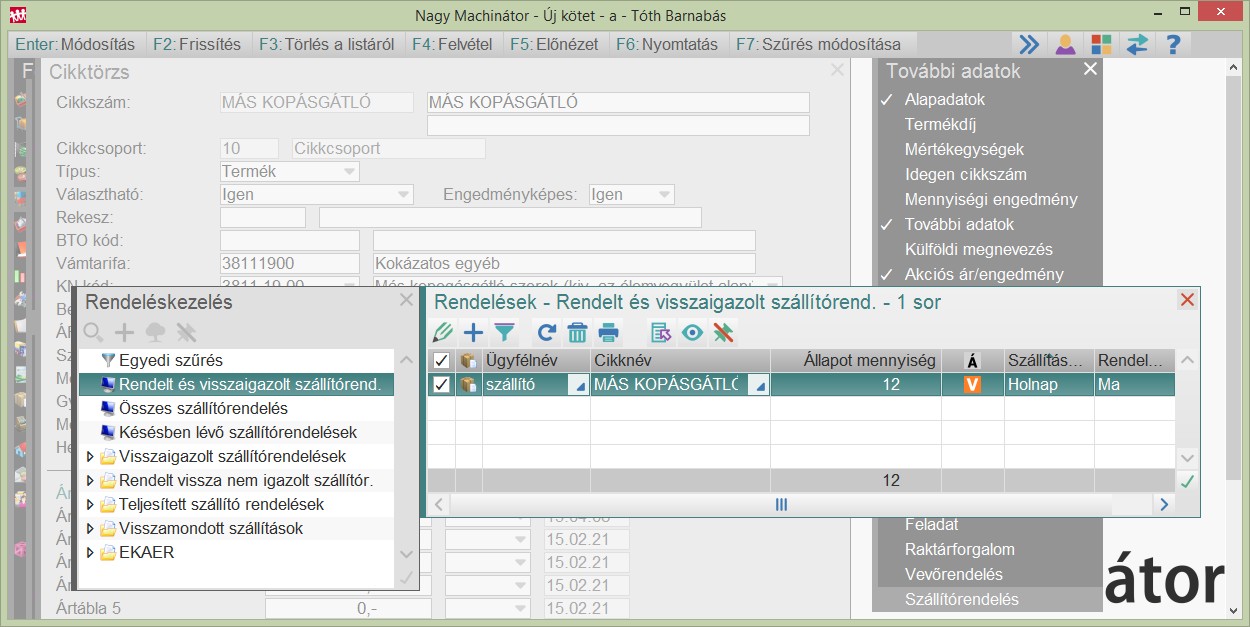Open the szállító cell dropdown triangle
The height and width of the screenshot is (627, 1250).
click(579, 386)
